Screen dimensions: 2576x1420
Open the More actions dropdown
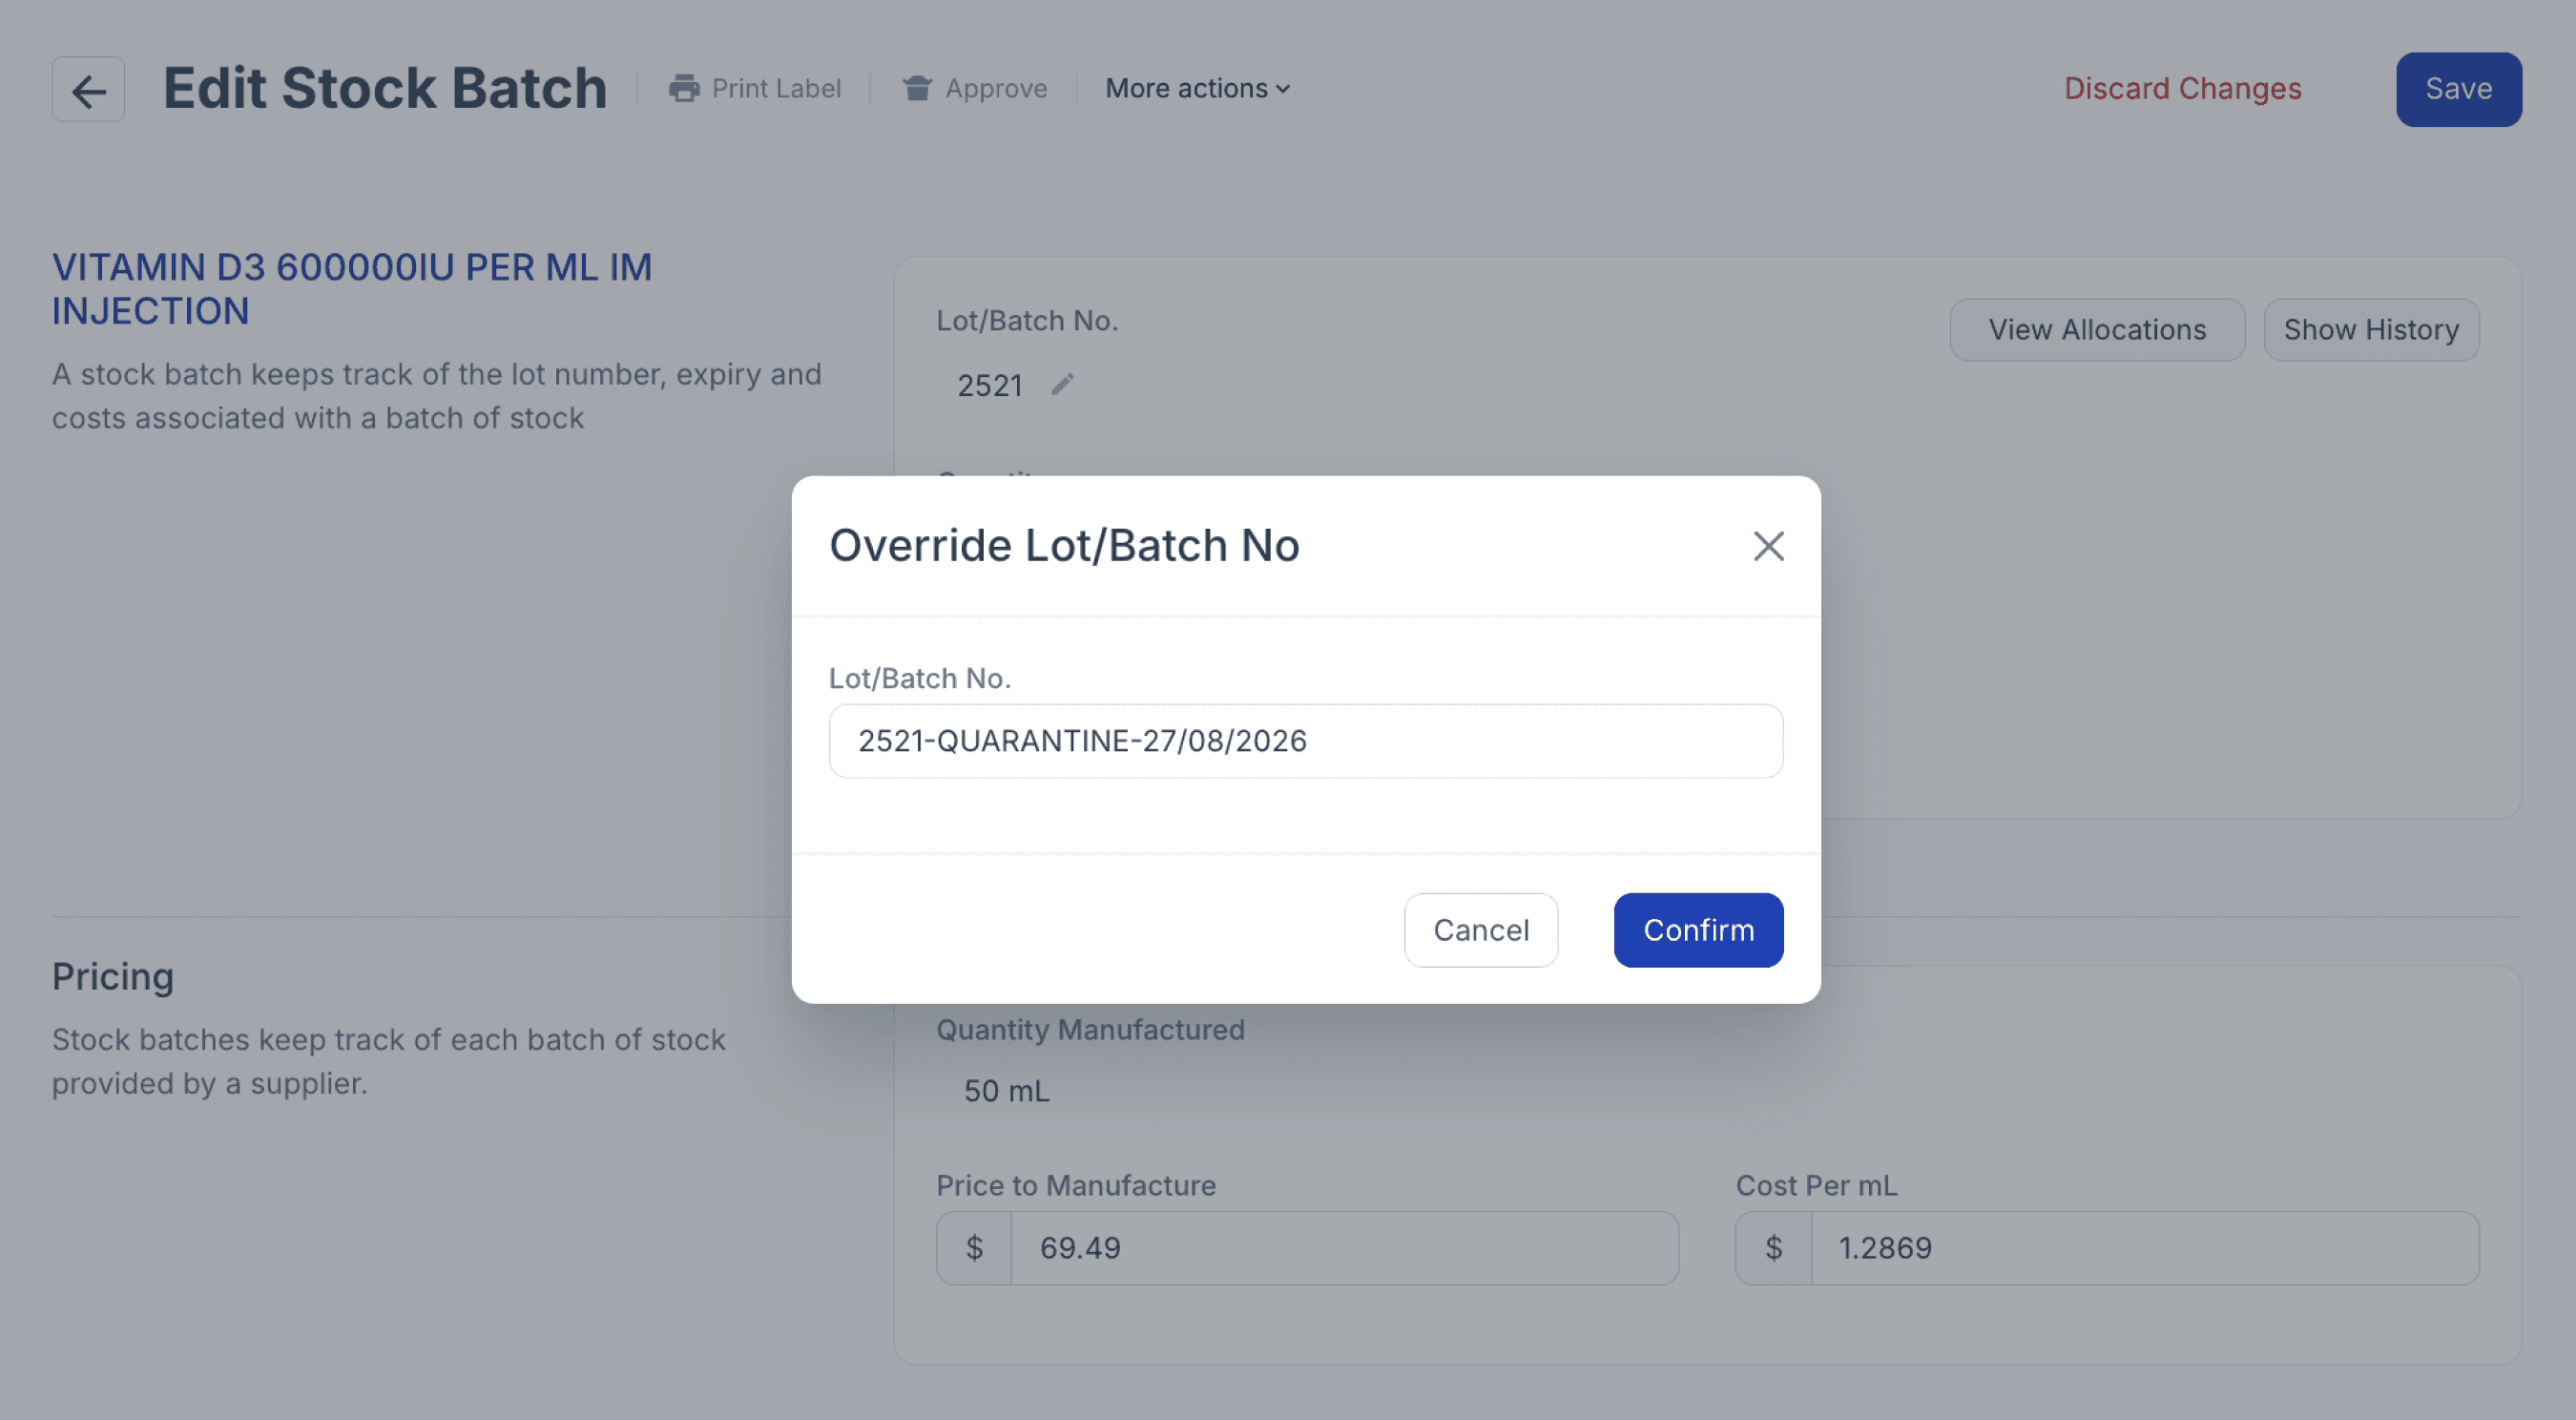[1197, 89]
